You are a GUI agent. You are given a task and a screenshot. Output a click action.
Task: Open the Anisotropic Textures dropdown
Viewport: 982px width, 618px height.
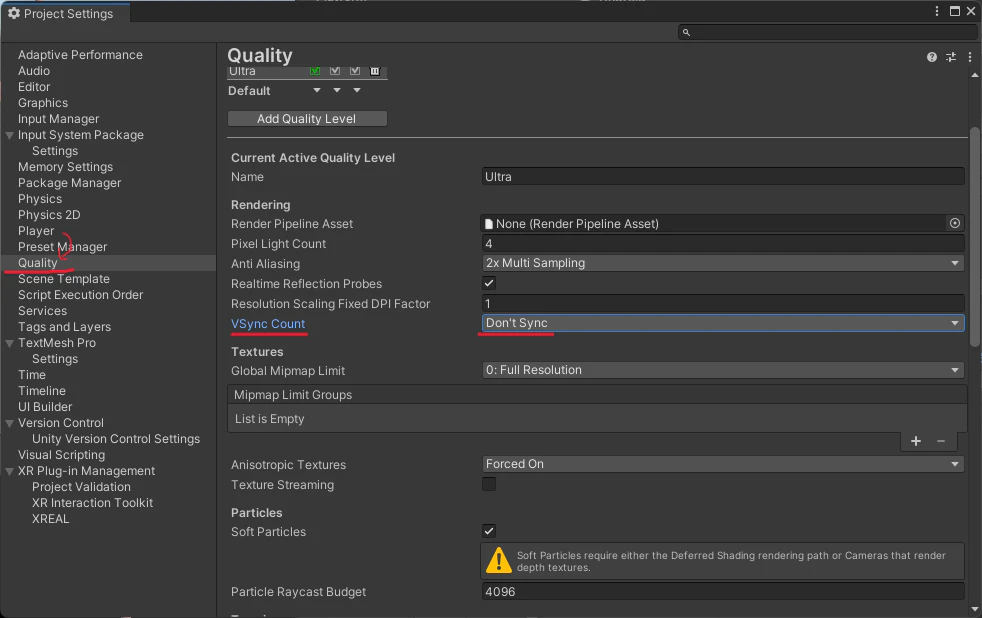point(723,464)
